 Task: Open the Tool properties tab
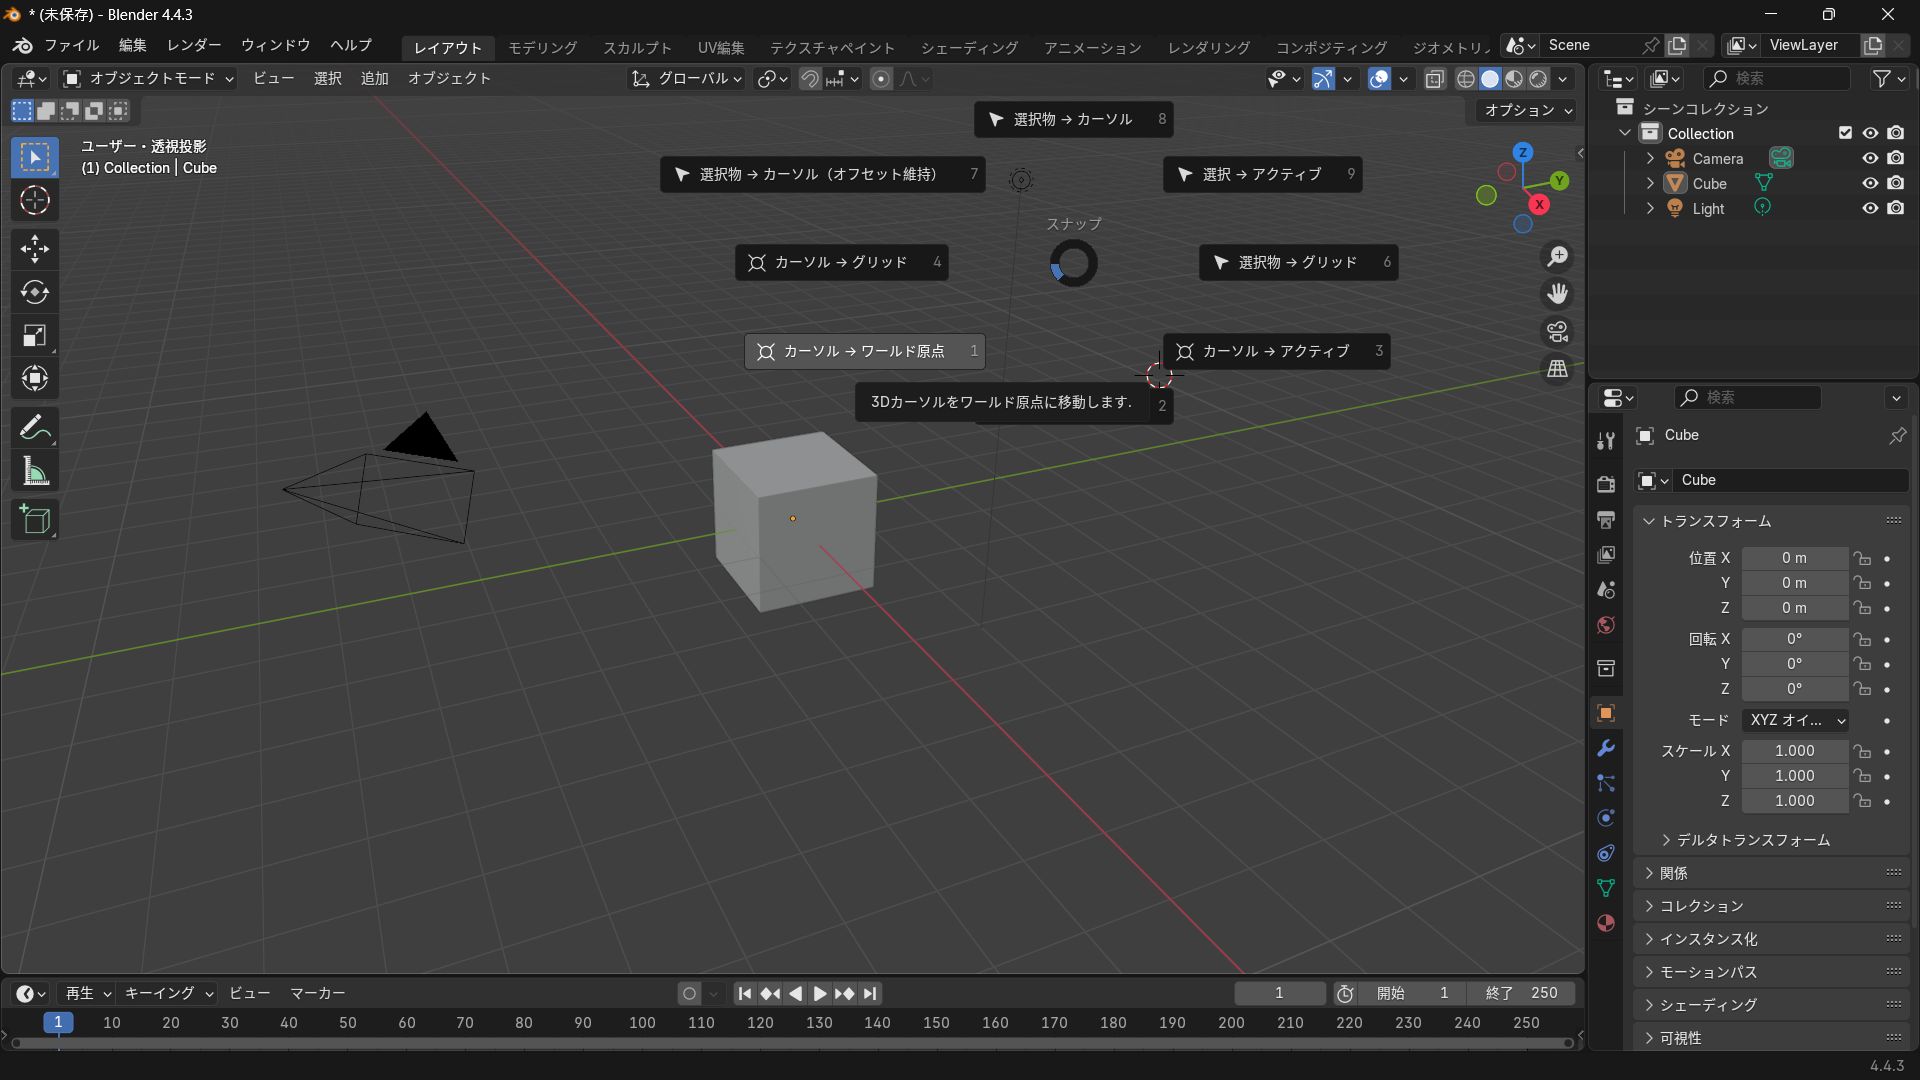pyautogui.click(x=1606, y=441)
